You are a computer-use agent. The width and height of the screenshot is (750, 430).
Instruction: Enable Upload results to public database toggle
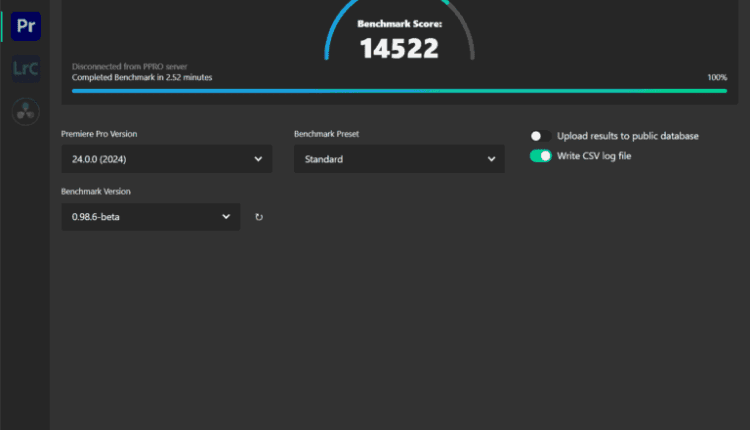pyautogui.click(x=540, y=136)
